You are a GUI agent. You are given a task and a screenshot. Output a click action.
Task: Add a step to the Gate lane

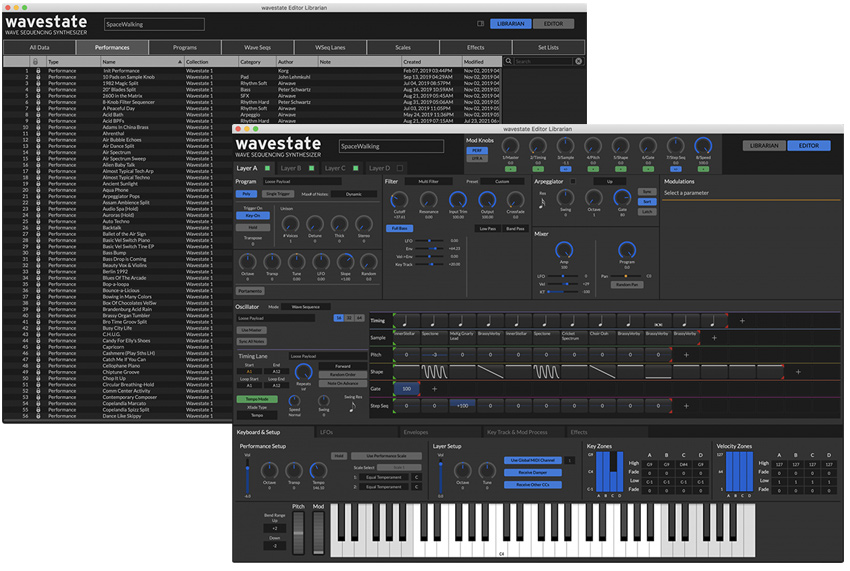coord(434,389)
